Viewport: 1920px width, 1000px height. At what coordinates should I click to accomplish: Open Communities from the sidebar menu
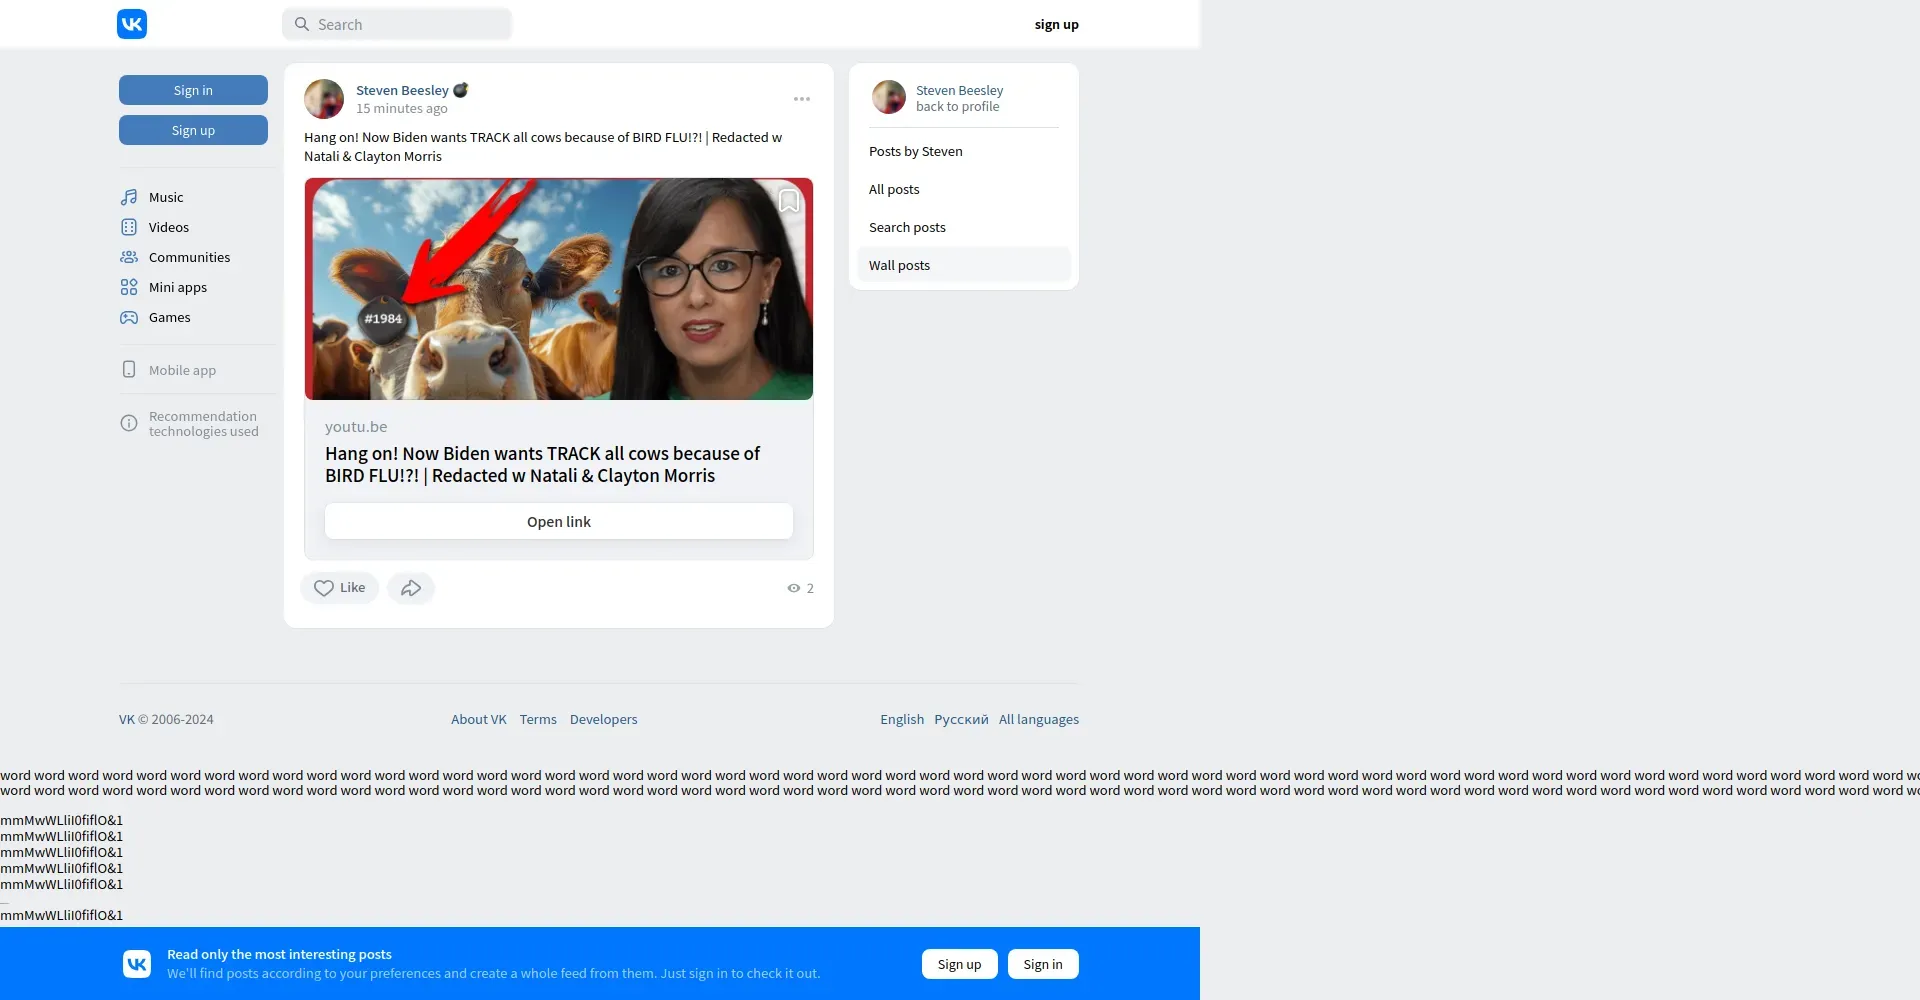(x=189, y=257)
